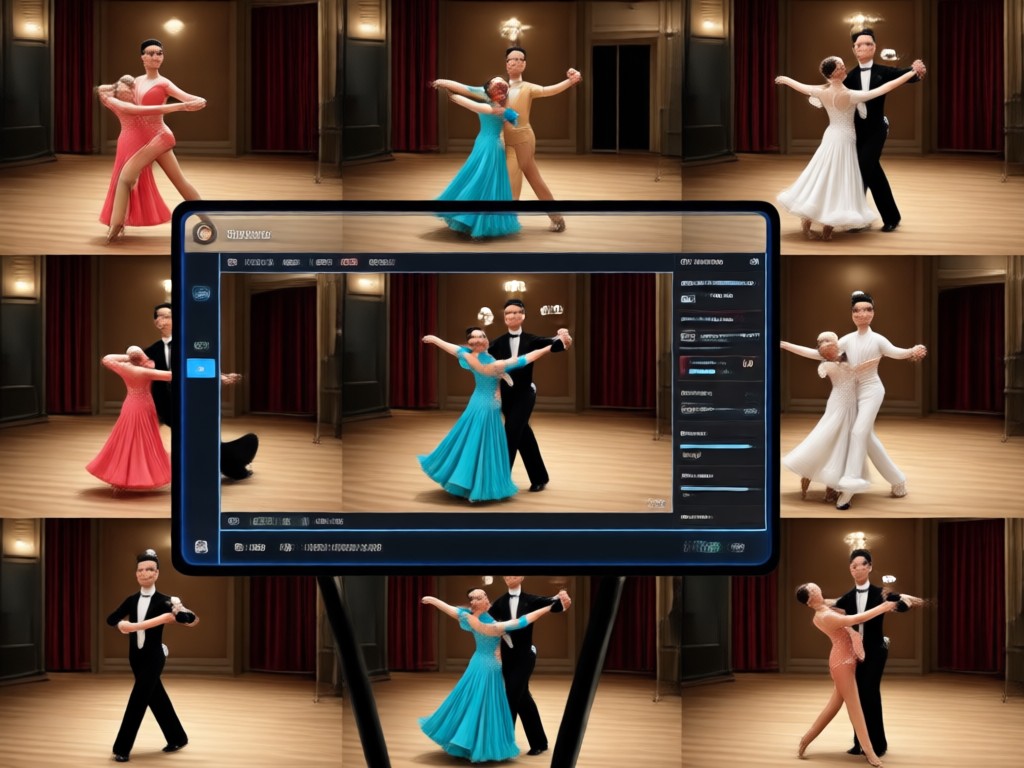
Task: Click the second small box icon in right panel
Action: point(688,337)
